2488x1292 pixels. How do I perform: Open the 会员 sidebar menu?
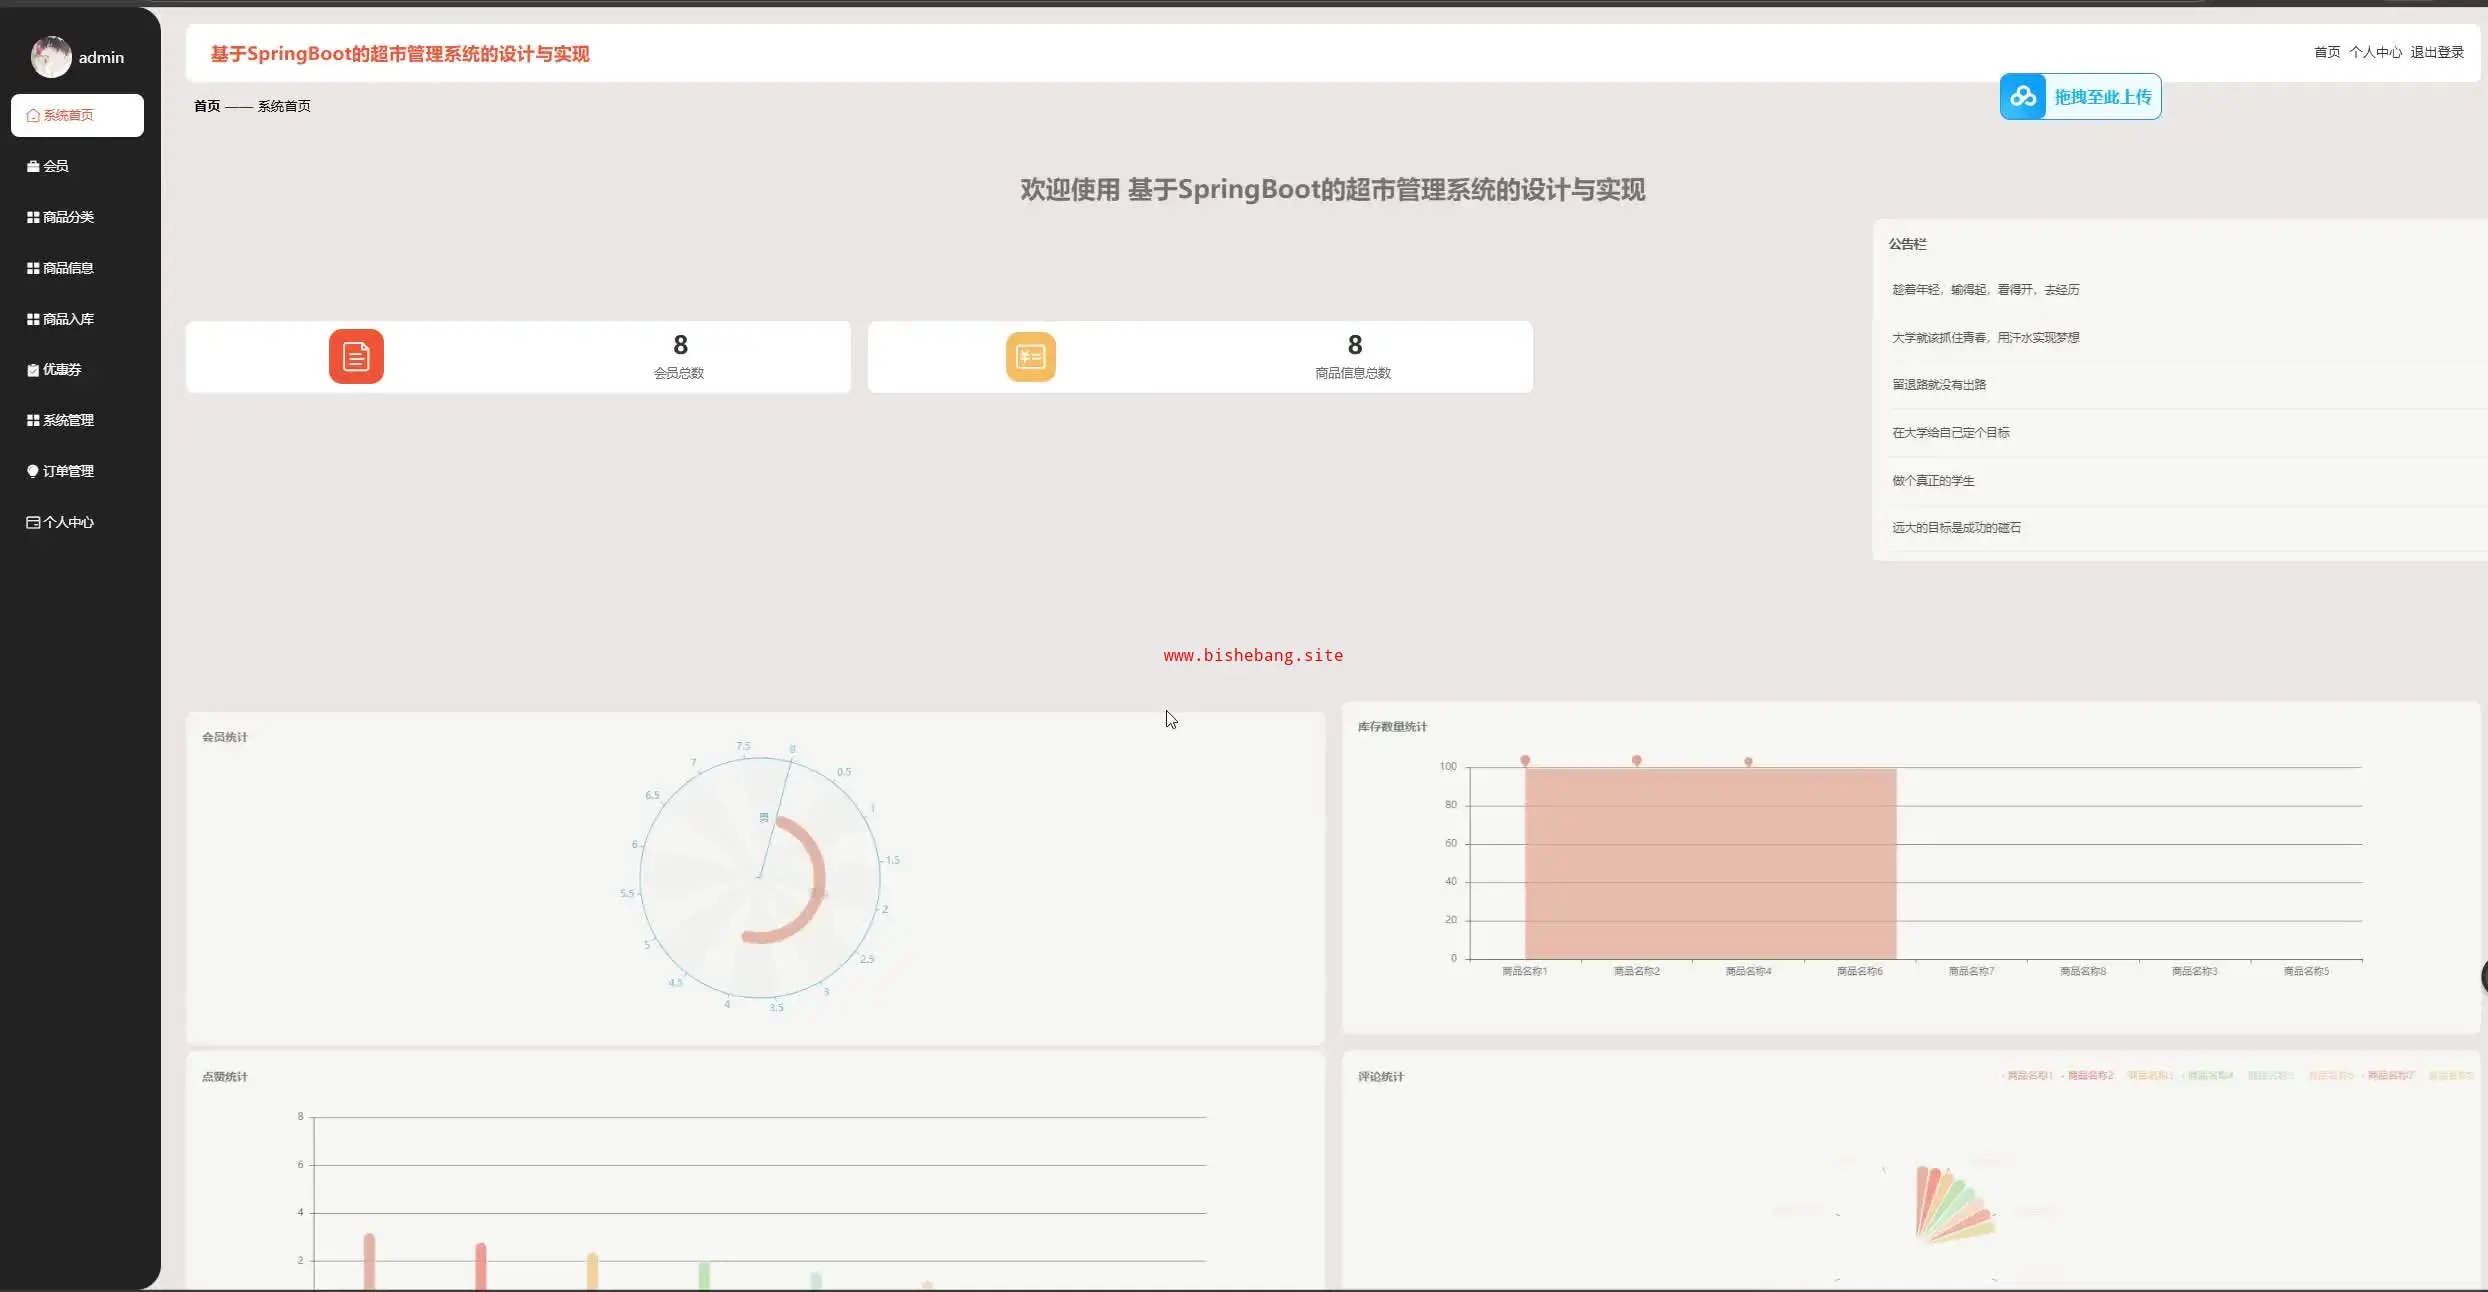55,166
